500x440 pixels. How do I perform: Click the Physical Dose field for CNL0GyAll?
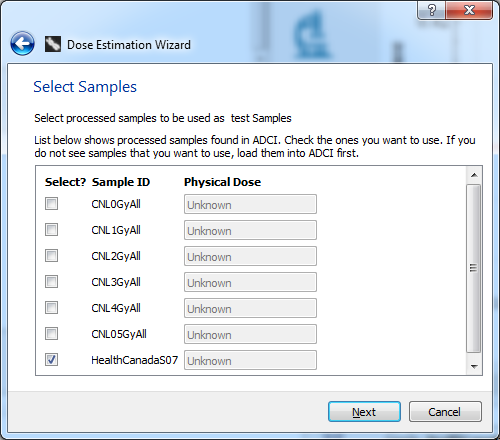pos(250,204)
